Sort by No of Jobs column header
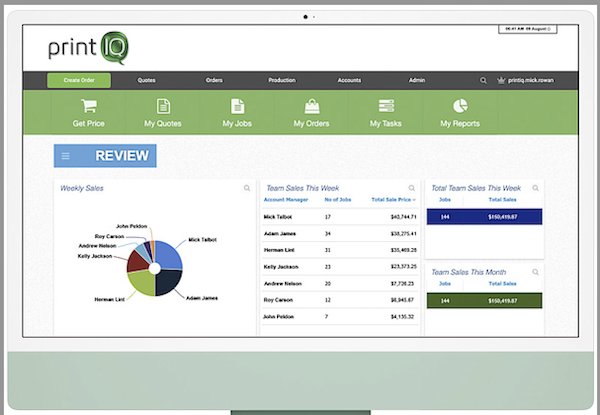 tap(338, 200)
